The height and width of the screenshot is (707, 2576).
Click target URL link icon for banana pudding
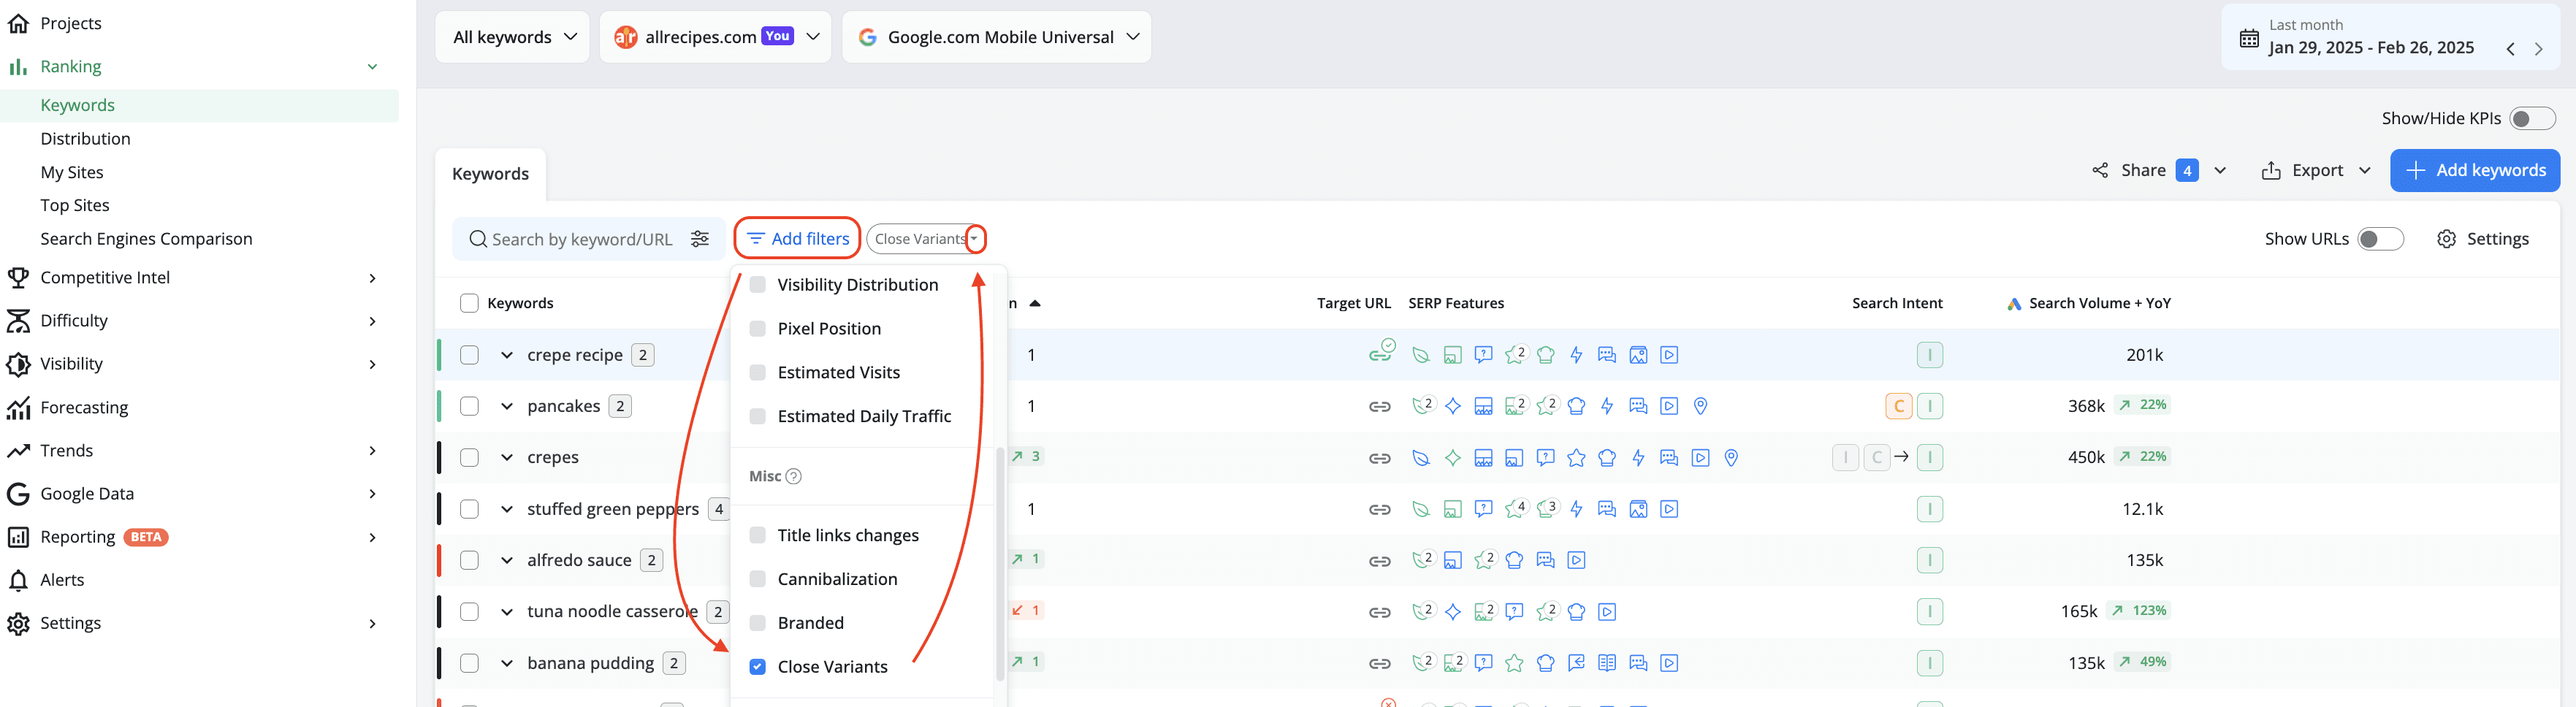click(1380, 663)
